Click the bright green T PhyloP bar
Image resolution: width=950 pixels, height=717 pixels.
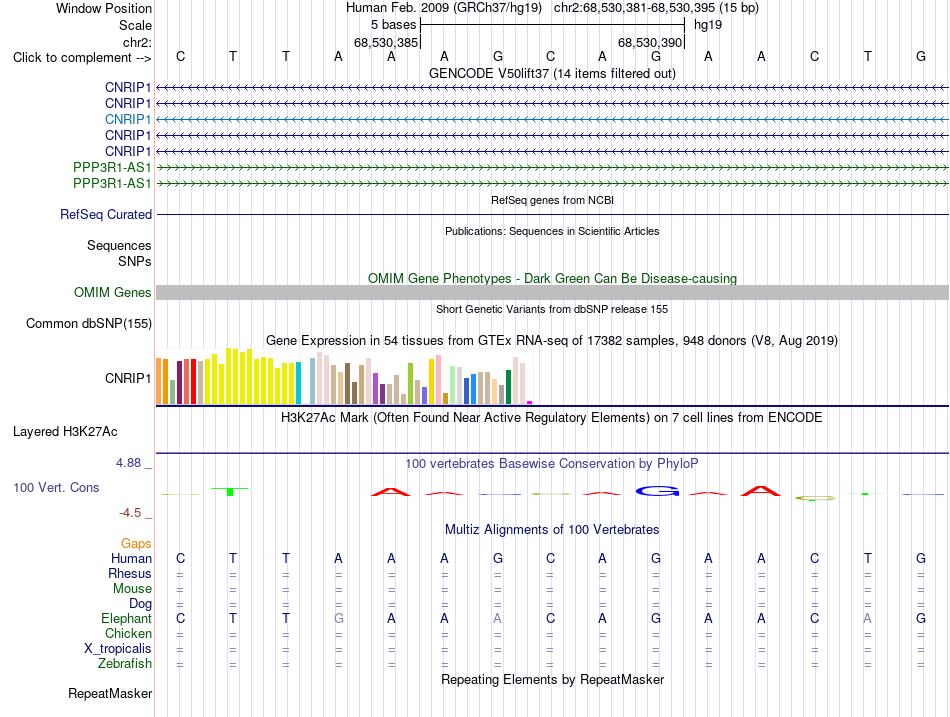(230, 492)
